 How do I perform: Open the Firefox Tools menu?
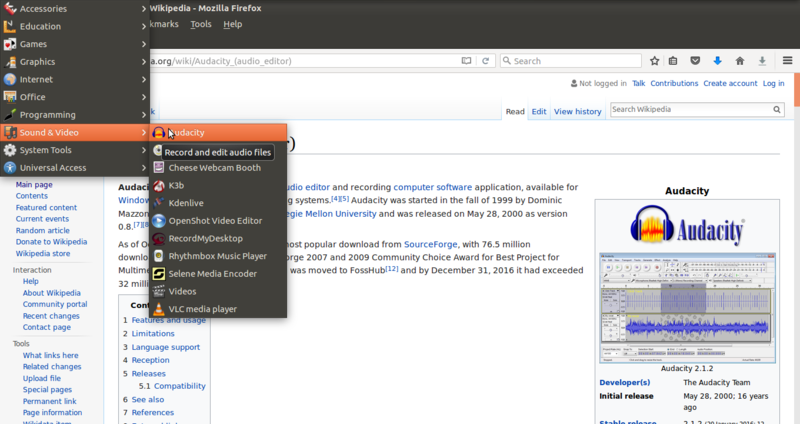(x=201, y=24)
